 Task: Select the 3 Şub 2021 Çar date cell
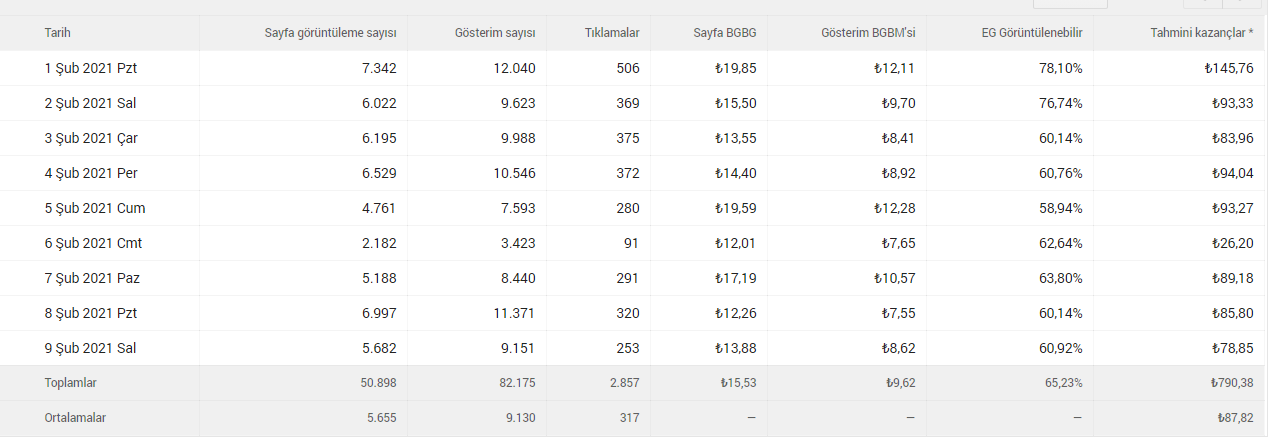90,138
